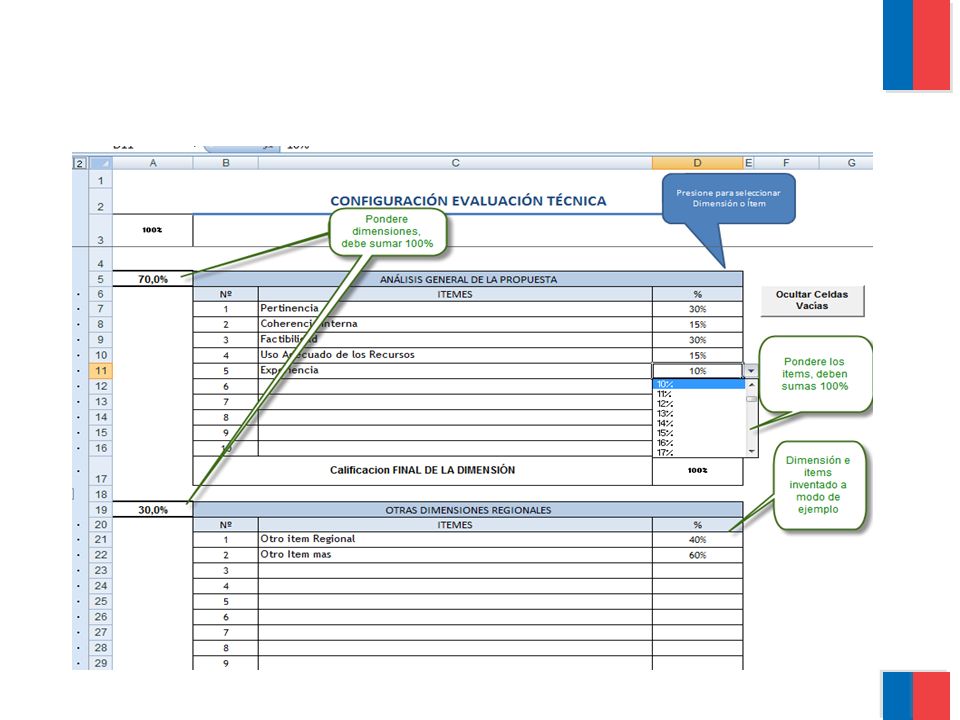Click the dropdown list scrollbar thumb
Screen dimensions: 960x720
click(752, 399)
